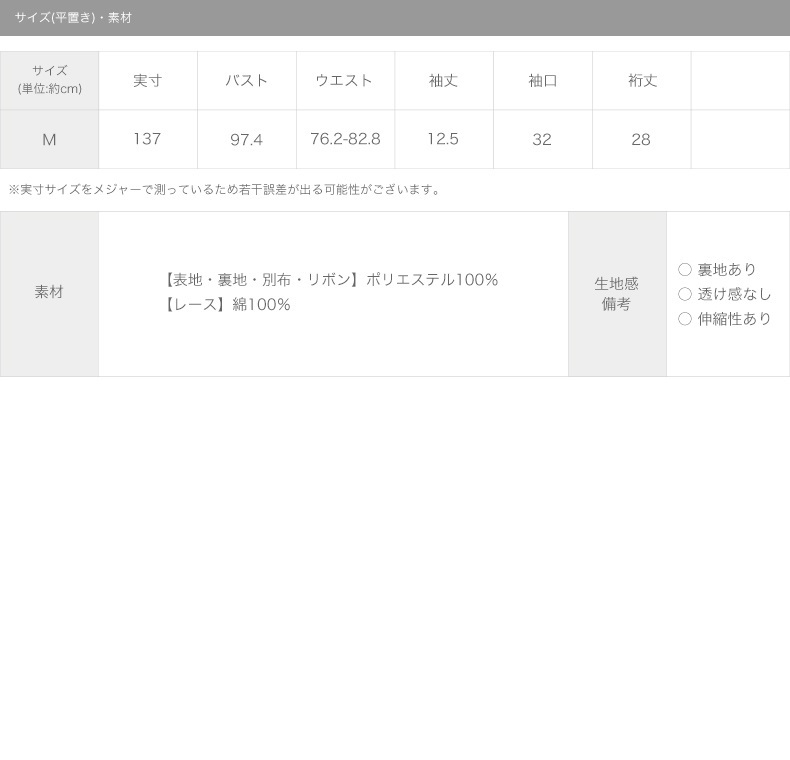
Task: Click the 透け感なし text
Action: point(734,294)
